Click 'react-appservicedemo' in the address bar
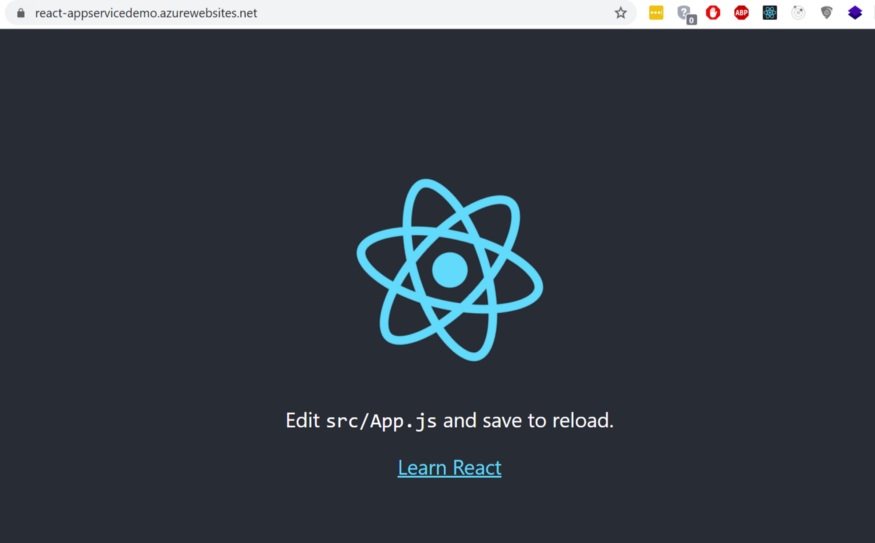Image resolution: width=875 pixels, height=543 pixels. (x=97, y=13)
